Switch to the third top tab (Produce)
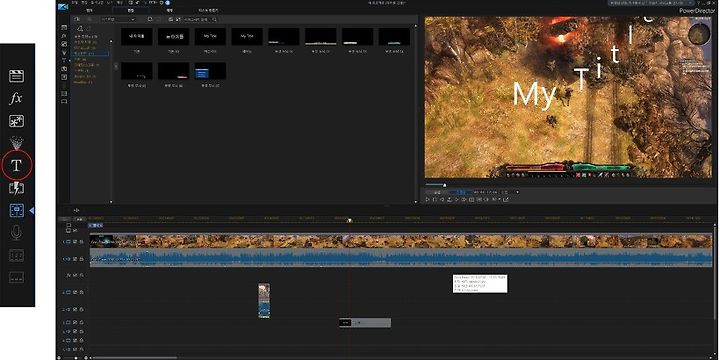The width and height of the screenshot is (720, 360). (x=169, y=10)
